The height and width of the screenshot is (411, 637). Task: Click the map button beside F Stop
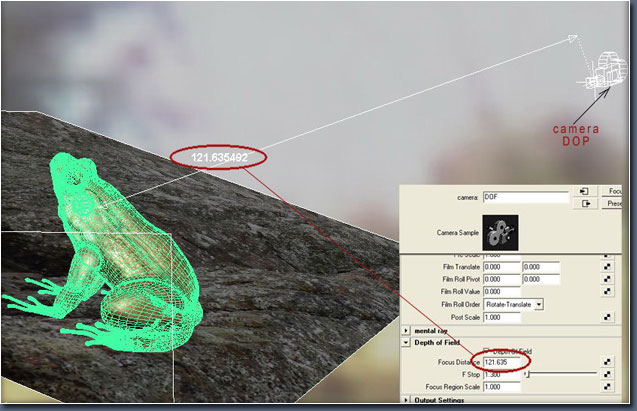click(x=606, y=373)
